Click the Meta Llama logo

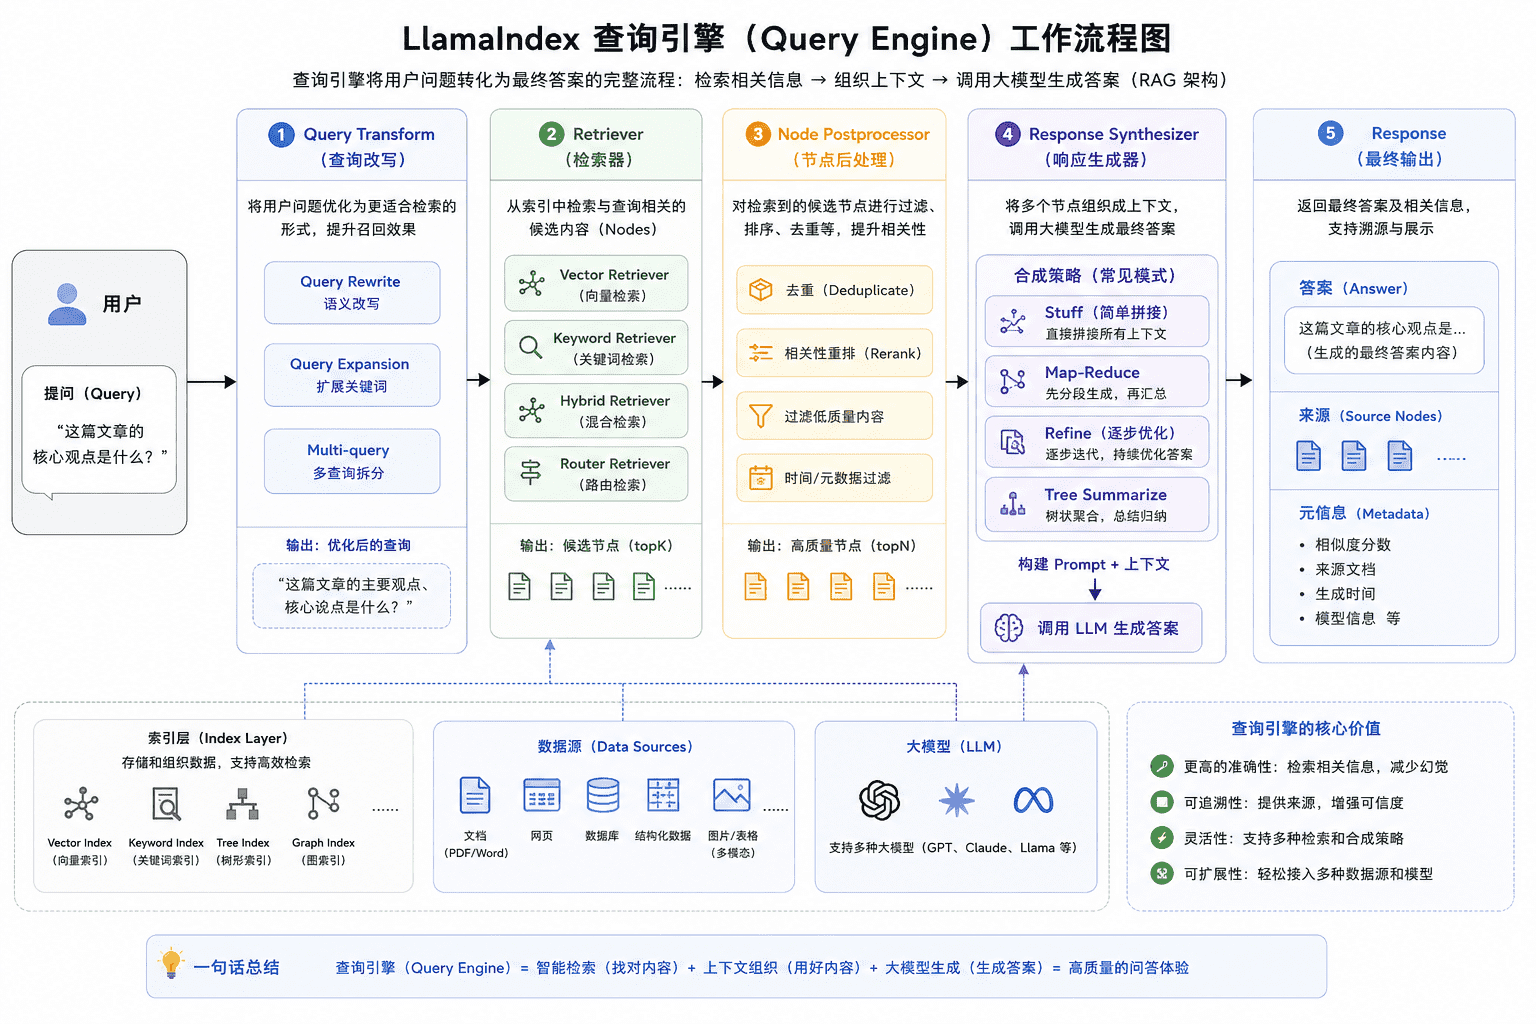click(x=1033, y=800)
